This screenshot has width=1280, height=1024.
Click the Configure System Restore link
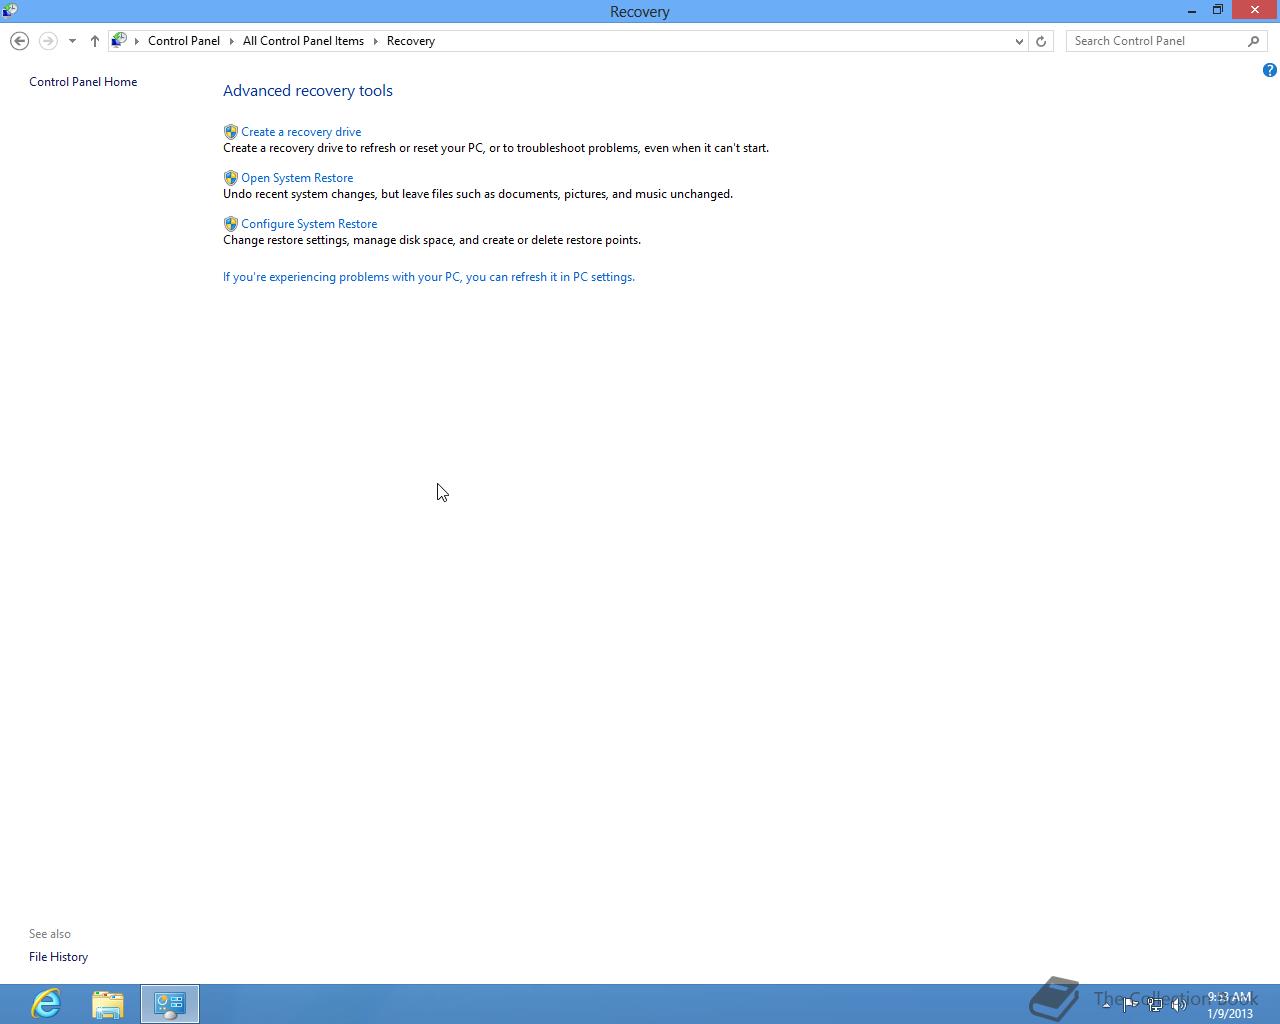(309, 224)
